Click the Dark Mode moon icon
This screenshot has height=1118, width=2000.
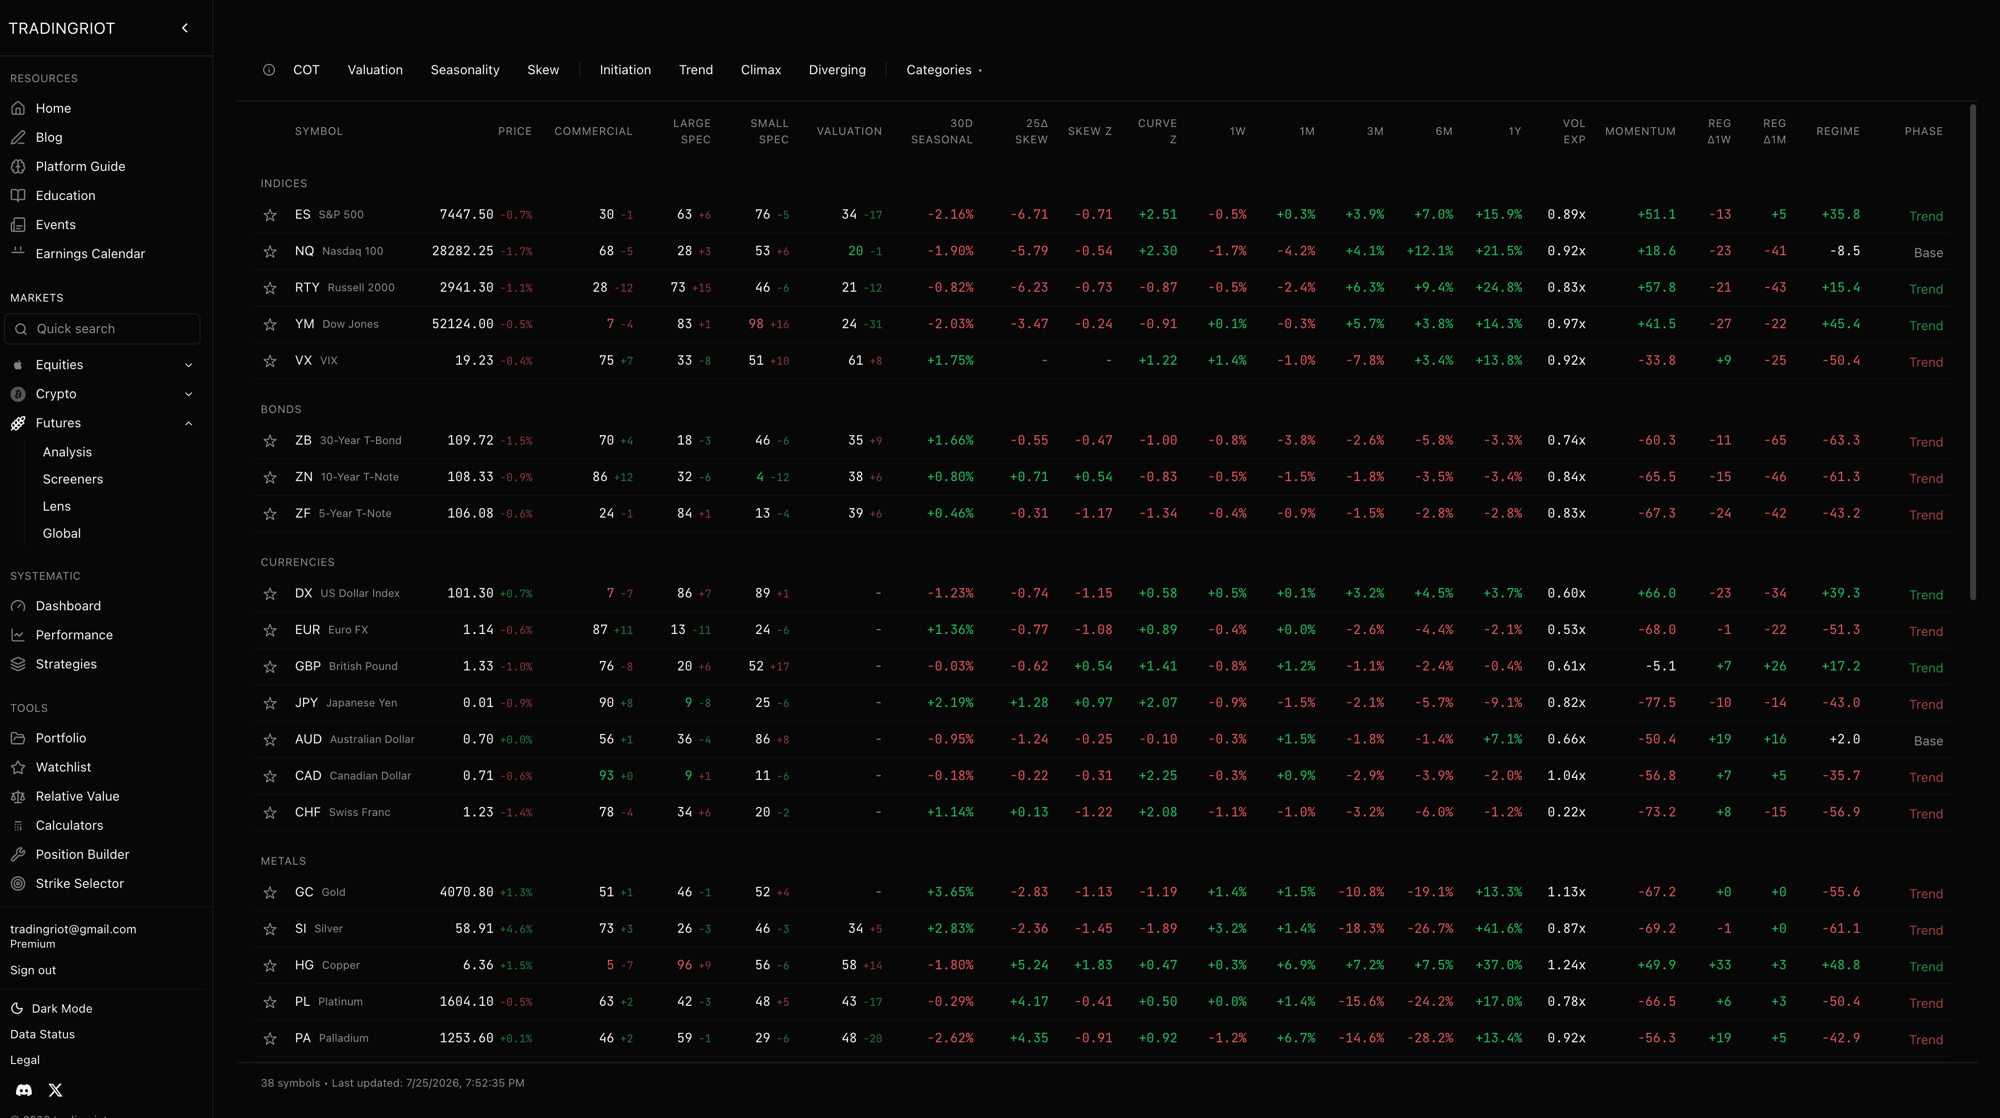(17, 1008)
